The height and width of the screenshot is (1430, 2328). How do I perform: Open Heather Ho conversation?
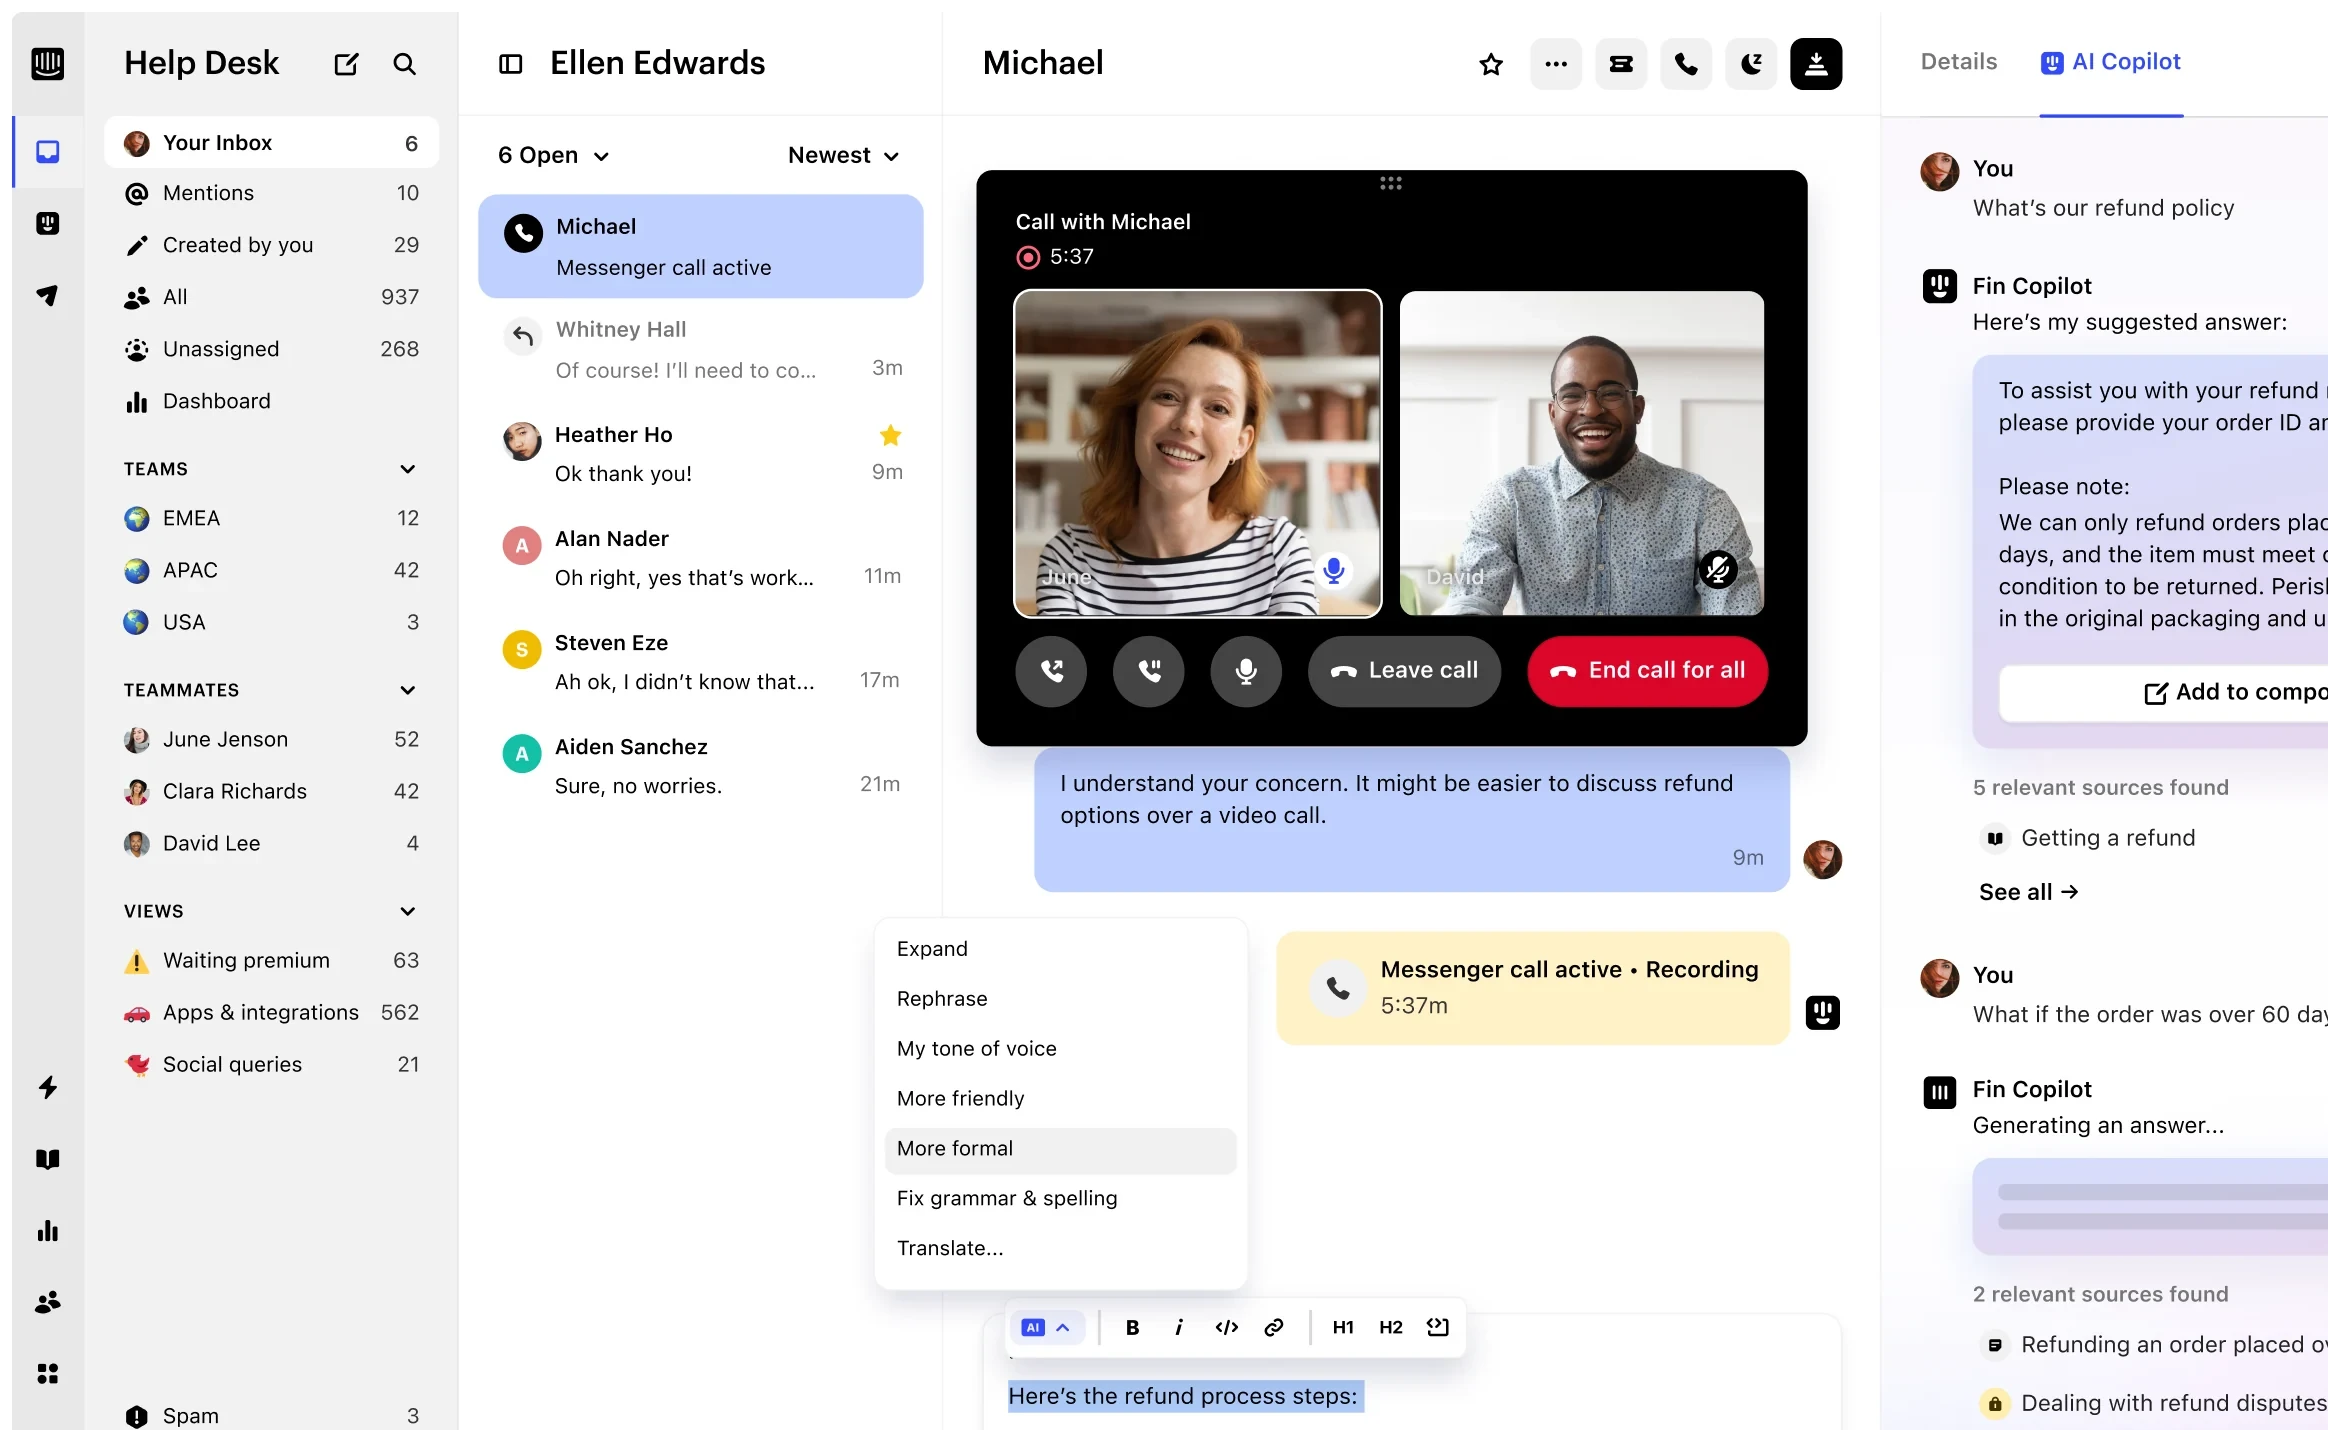[x=700, y=454]
